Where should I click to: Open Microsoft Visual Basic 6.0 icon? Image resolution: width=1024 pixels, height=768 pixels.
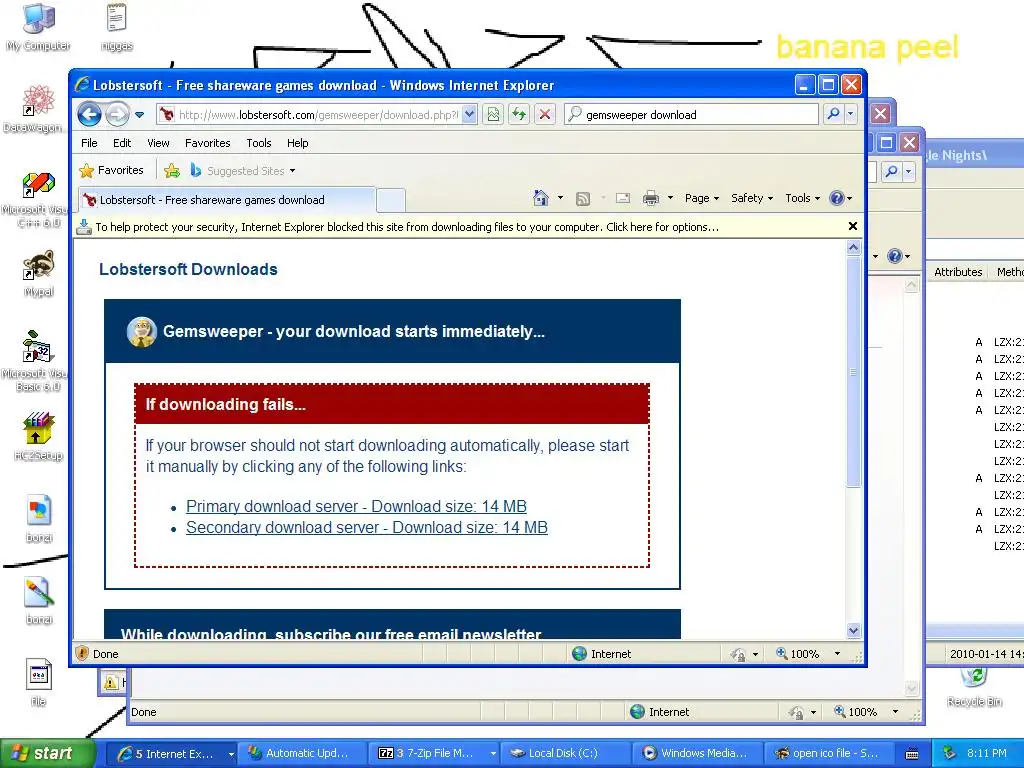click(36, 360)
